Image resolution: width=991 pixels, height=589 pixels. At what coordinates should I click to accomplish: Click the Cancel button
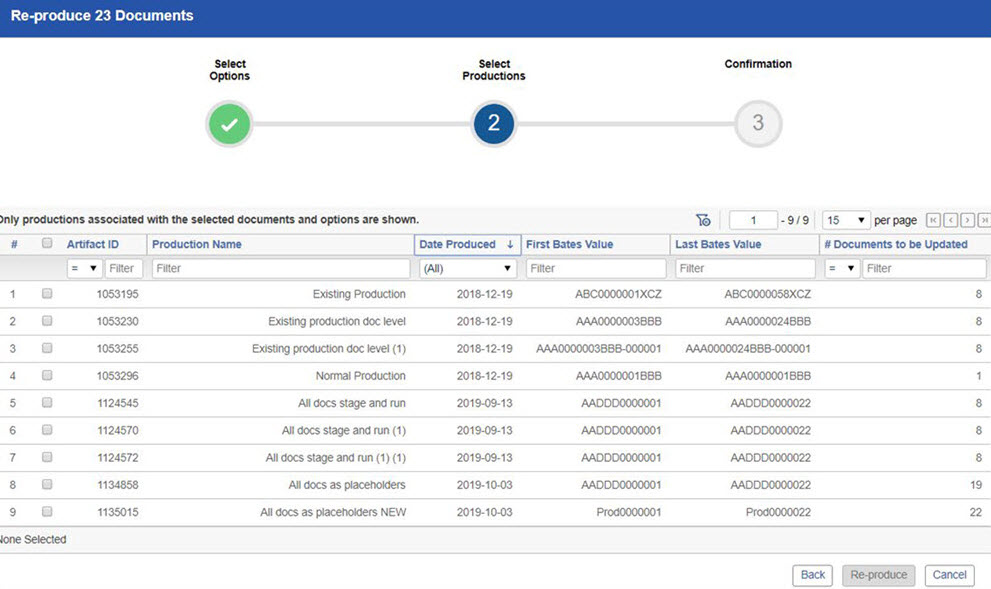949,575
